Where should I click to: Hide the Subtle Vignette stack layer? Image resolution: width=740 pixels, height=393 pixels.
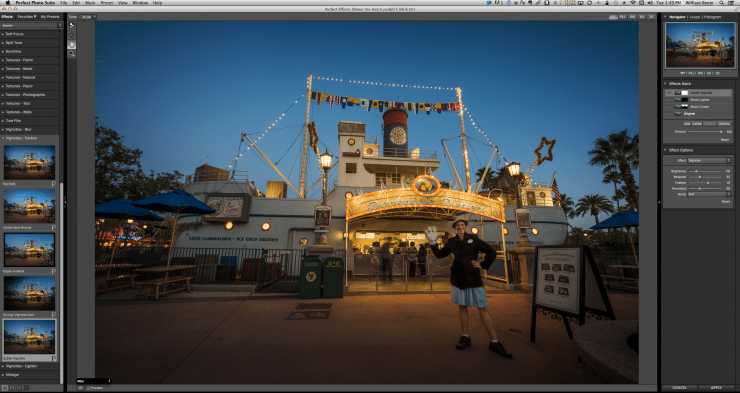669,93
